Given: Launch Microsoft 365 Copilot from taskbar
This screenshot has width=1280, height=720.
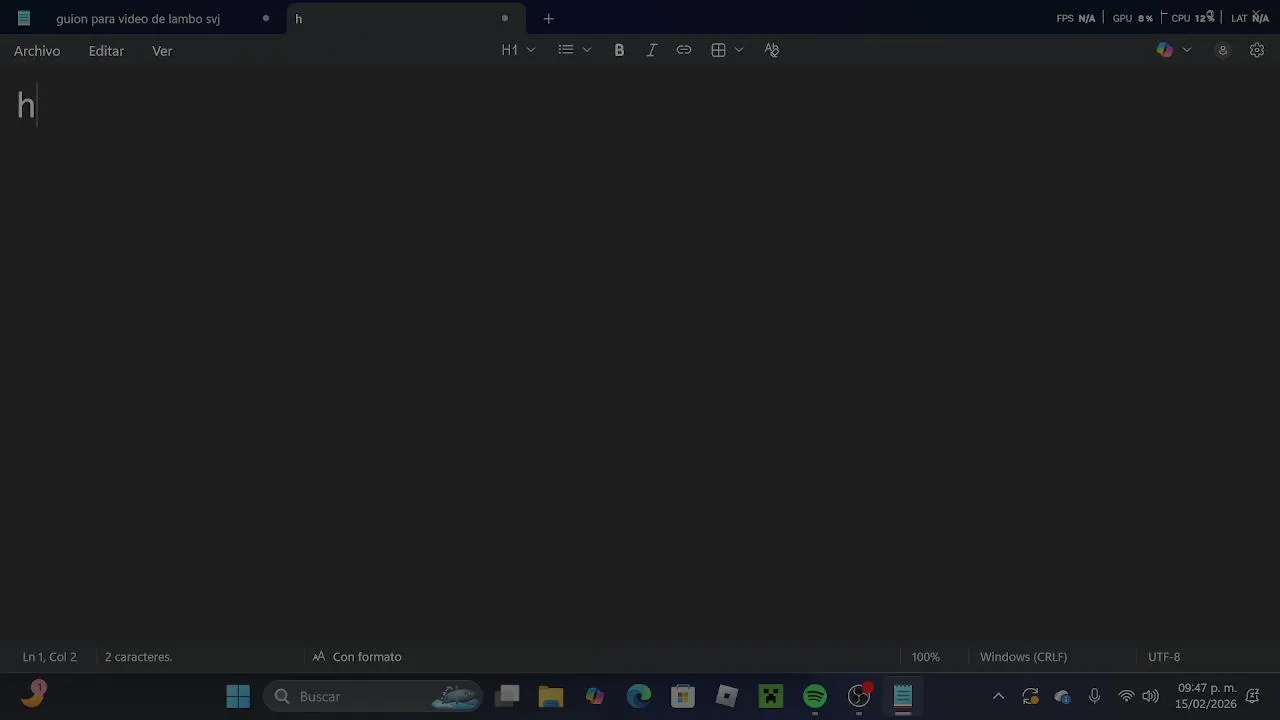Looking at the screenshot, I should click(x=595, y=696).
